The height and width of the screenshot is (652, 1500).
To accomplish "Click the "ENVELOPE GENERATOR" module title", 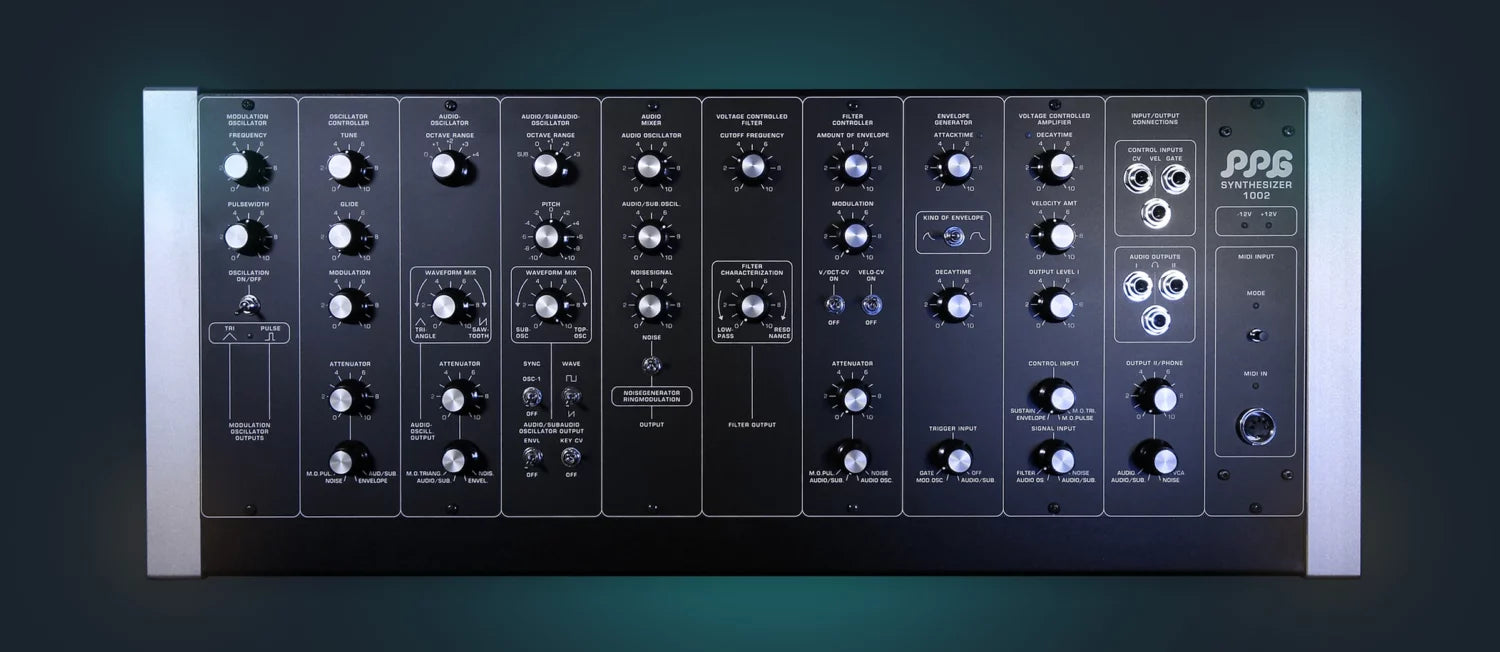I will [x=954, y=120].
